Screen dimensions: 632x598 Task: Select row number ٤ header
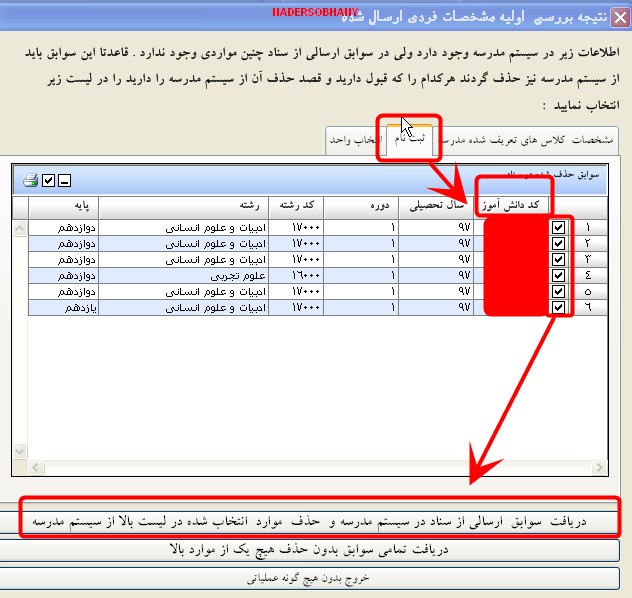pyautogui.click(x=588, y=275)
